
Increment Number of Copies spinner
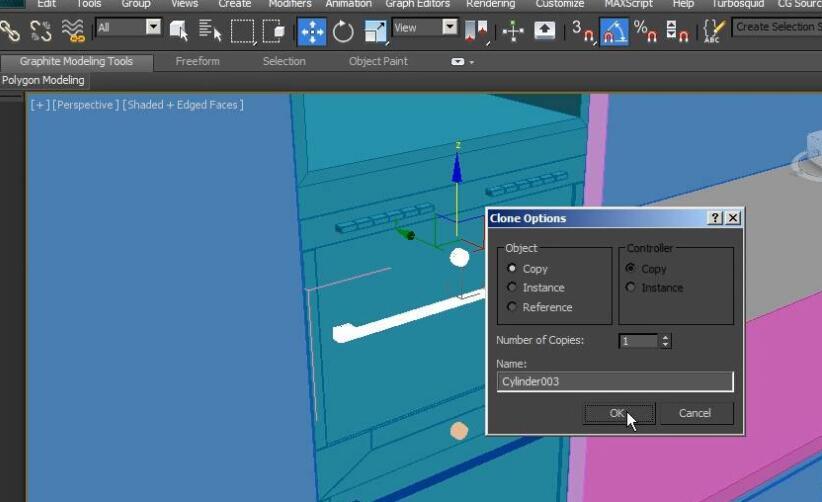(x=665, y=338)
